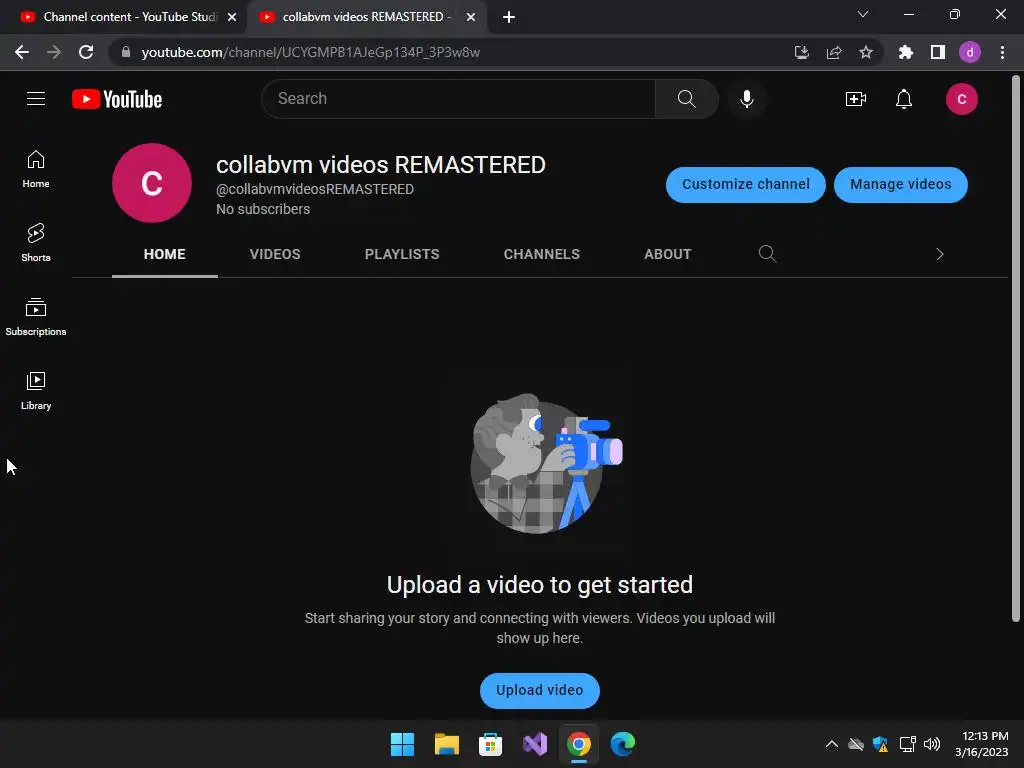Switch to the VIDEOS tab
Viewport: 1024px width, 768px height.
point(275,254)
